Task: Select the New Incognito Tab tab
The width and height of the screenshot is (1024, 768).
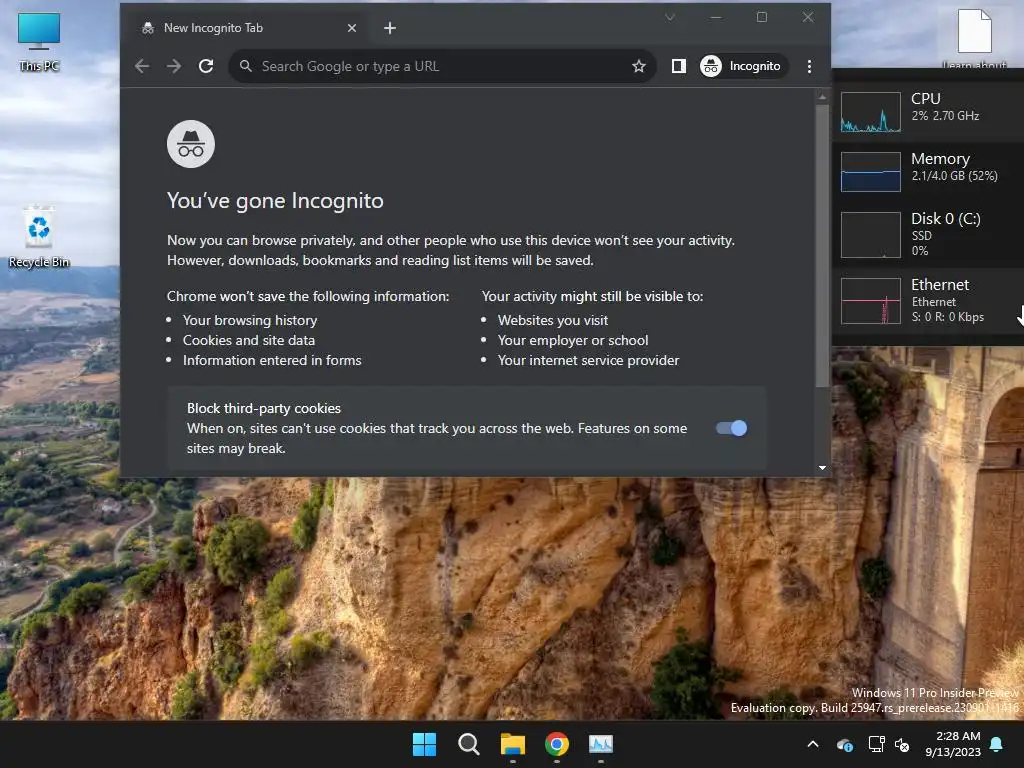Action: click(248, 28)
